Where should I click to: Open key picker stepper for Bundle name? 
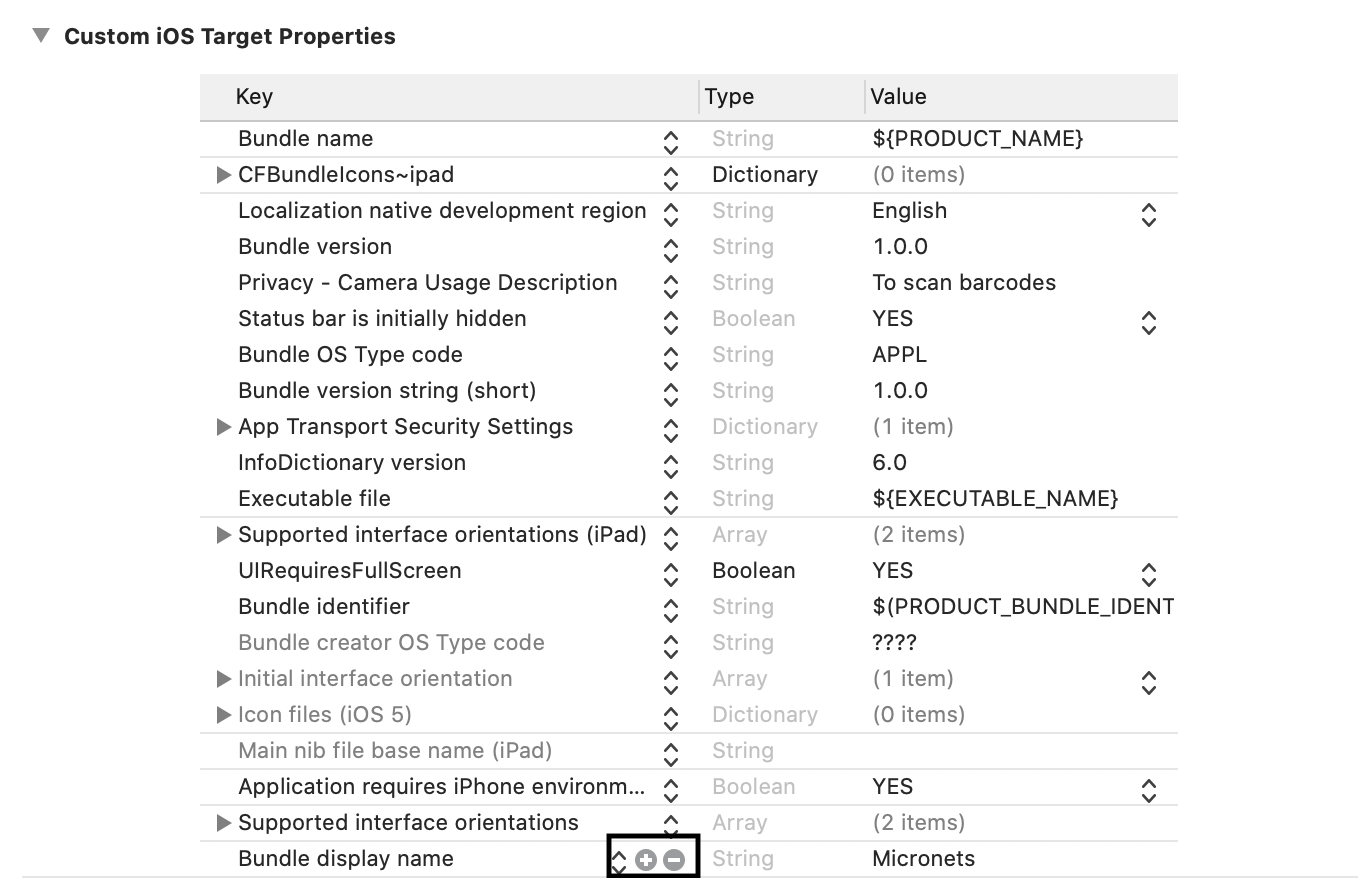(671, 142)
